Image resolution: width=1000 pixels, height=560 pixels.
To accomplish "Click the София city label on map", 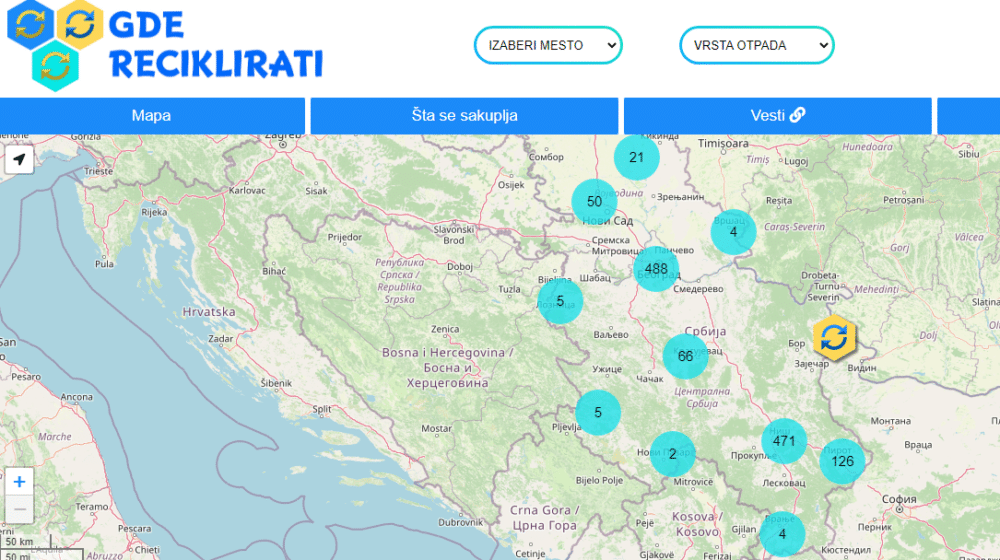I will [x=899, y=499].
